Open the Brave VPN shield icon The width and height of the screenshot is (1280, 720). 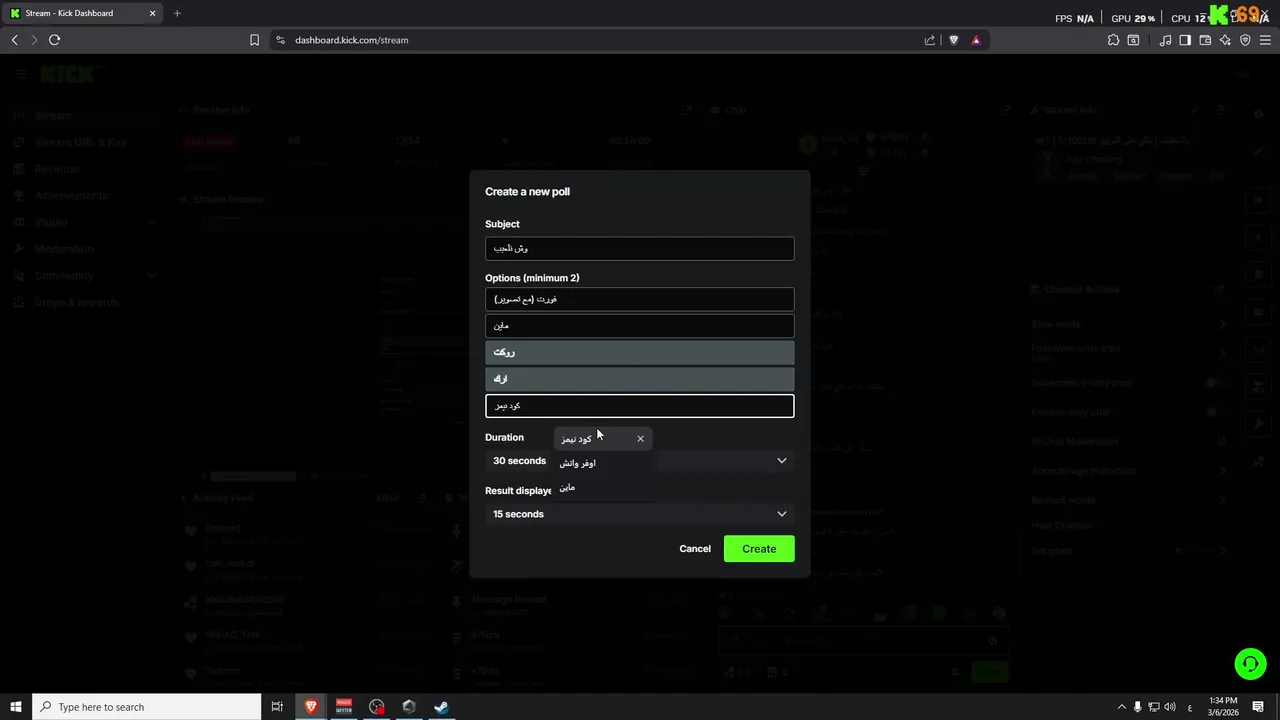[1245, 40]
